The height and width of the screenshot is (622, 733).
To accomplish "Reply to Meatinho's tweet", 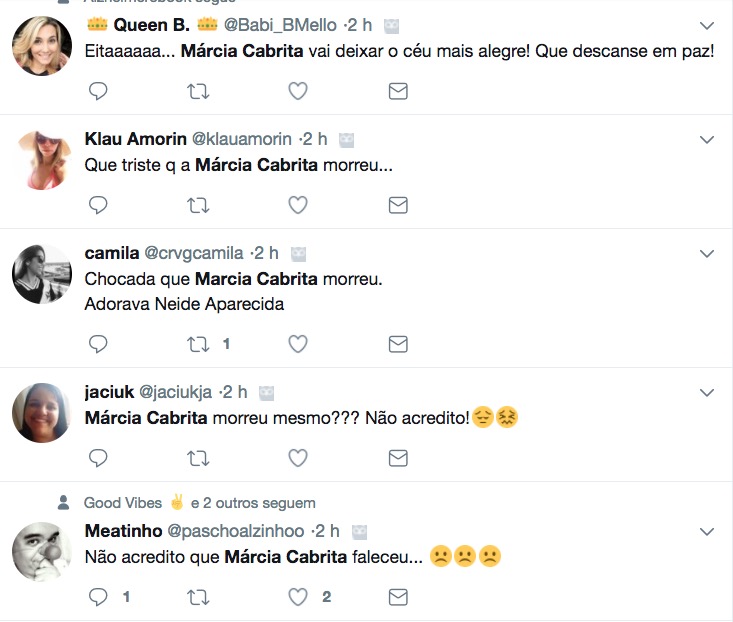I will click(98, 597).
